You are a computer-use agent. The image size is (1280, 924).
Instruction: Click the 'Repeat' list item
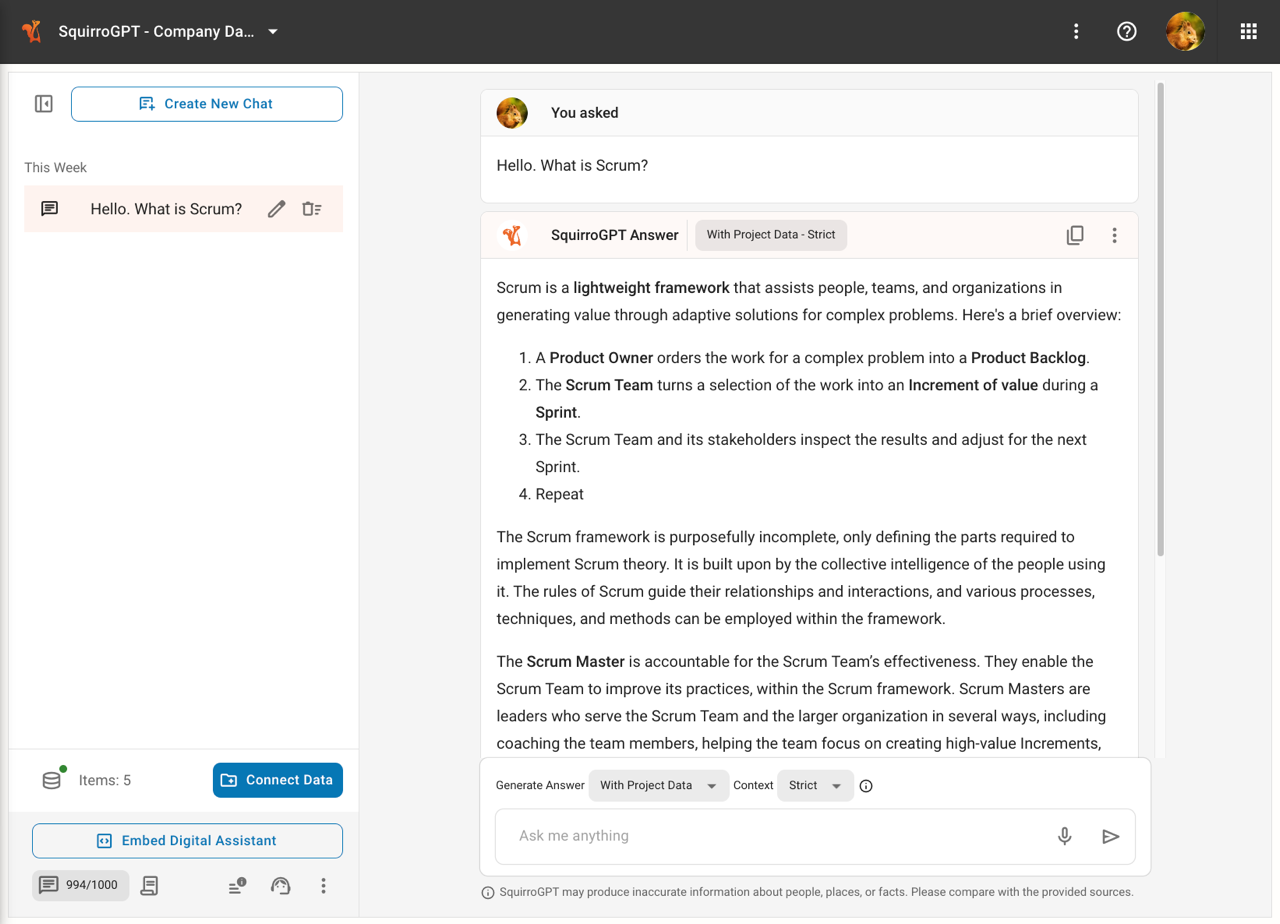(x=560, y=494)
